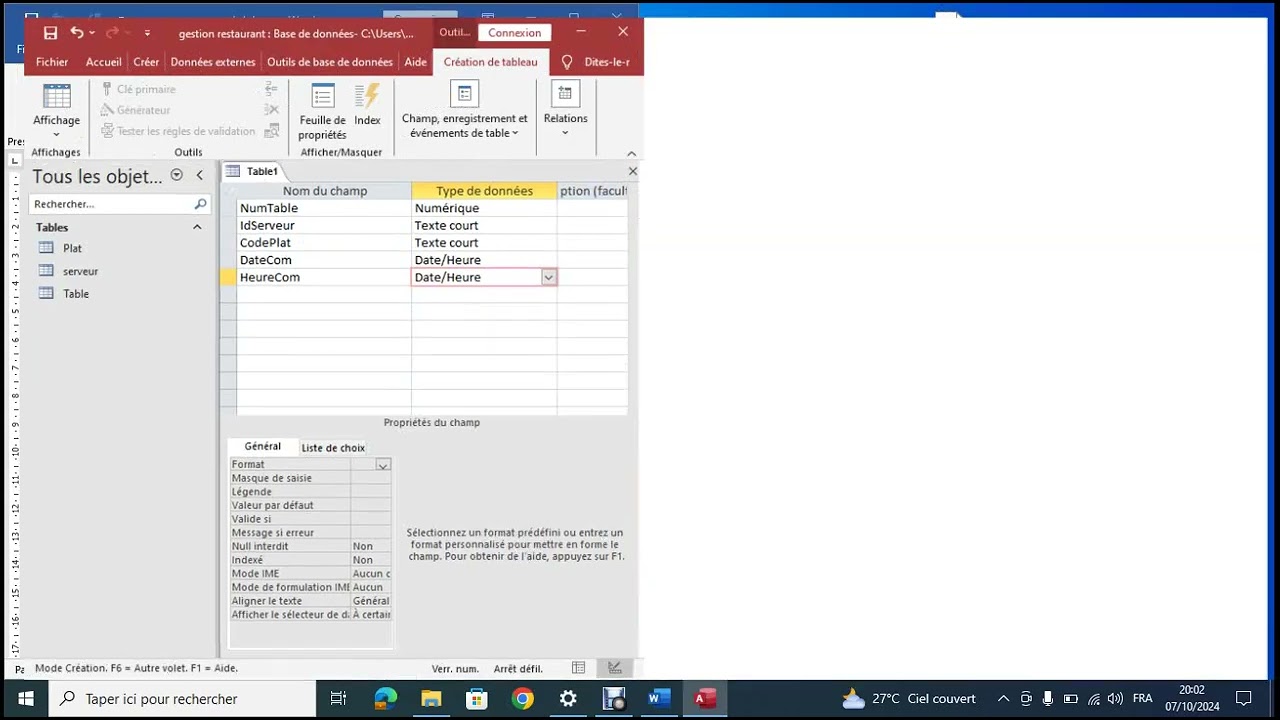Customize the Quick Access Toolbar

click(147, 33)
